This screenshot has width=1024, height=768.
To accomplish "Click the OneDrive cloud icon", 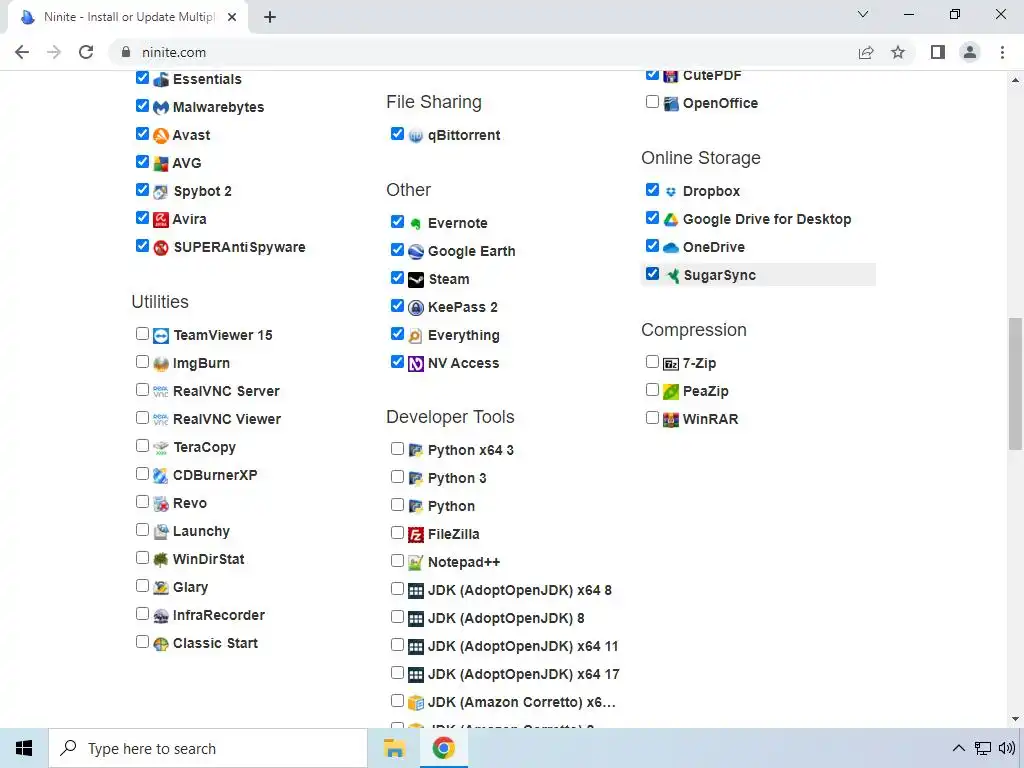I will (671, 248).
